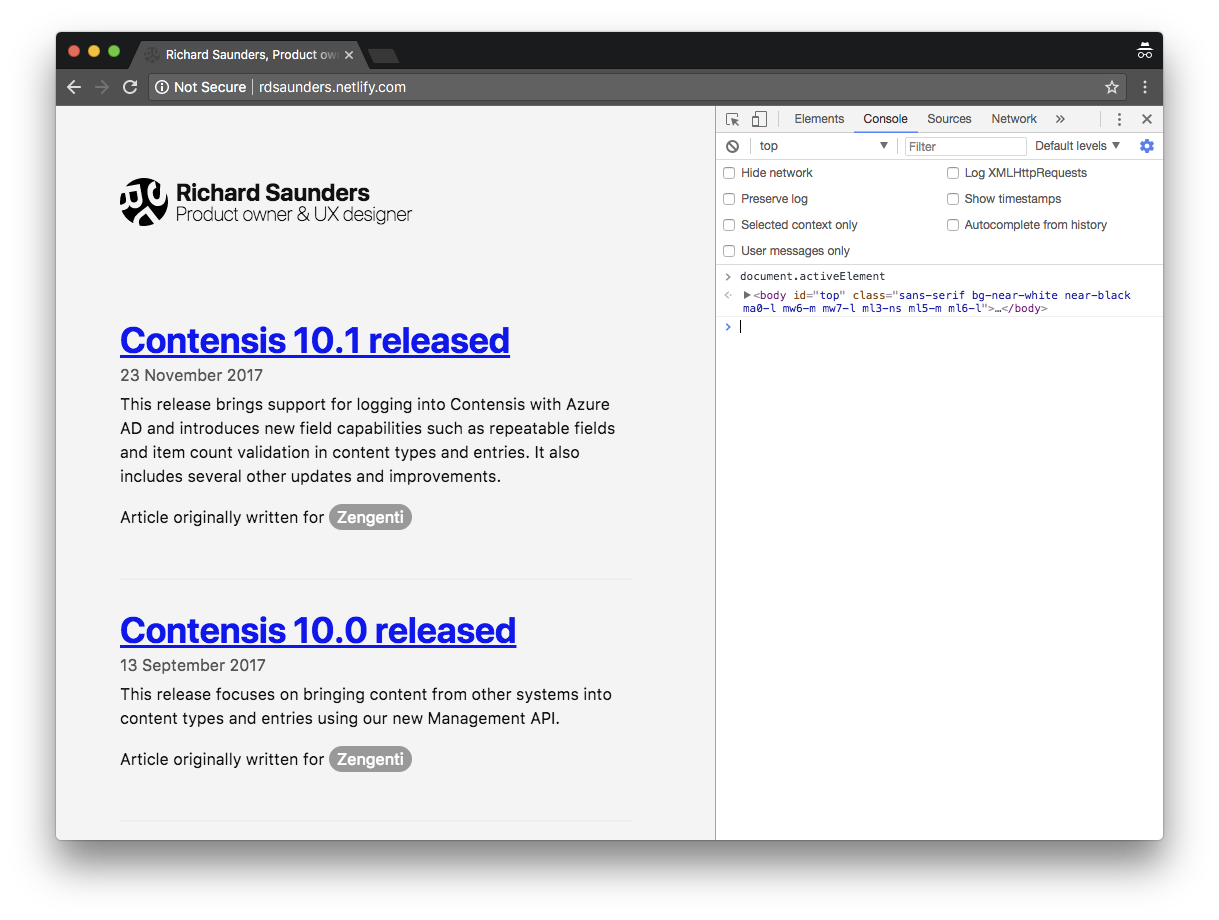Enable the Hide network checkbox
The width and height of the screenshot is (1219, 920).
point(729,173)
